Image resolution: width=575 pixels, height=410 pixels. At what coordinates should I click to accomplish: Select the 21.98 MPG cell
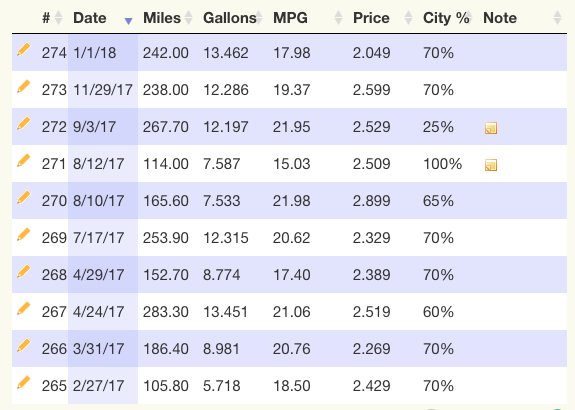[x=292, y=201]
